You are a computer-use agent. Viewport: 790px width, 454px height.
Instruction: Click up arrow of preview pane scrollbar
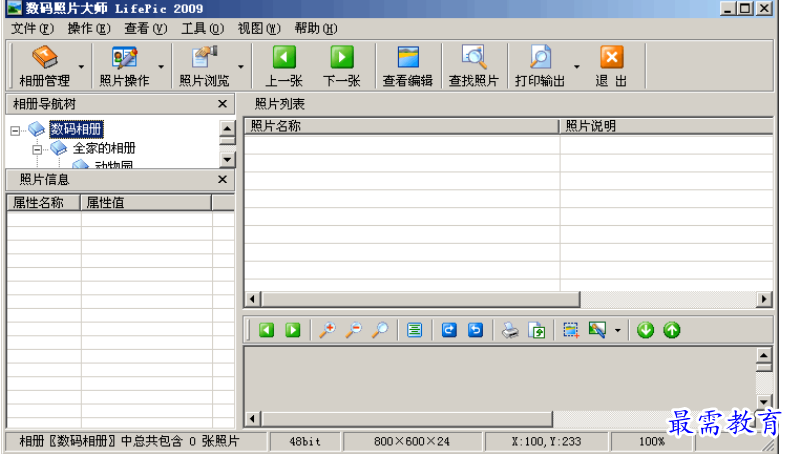point(764,355)
